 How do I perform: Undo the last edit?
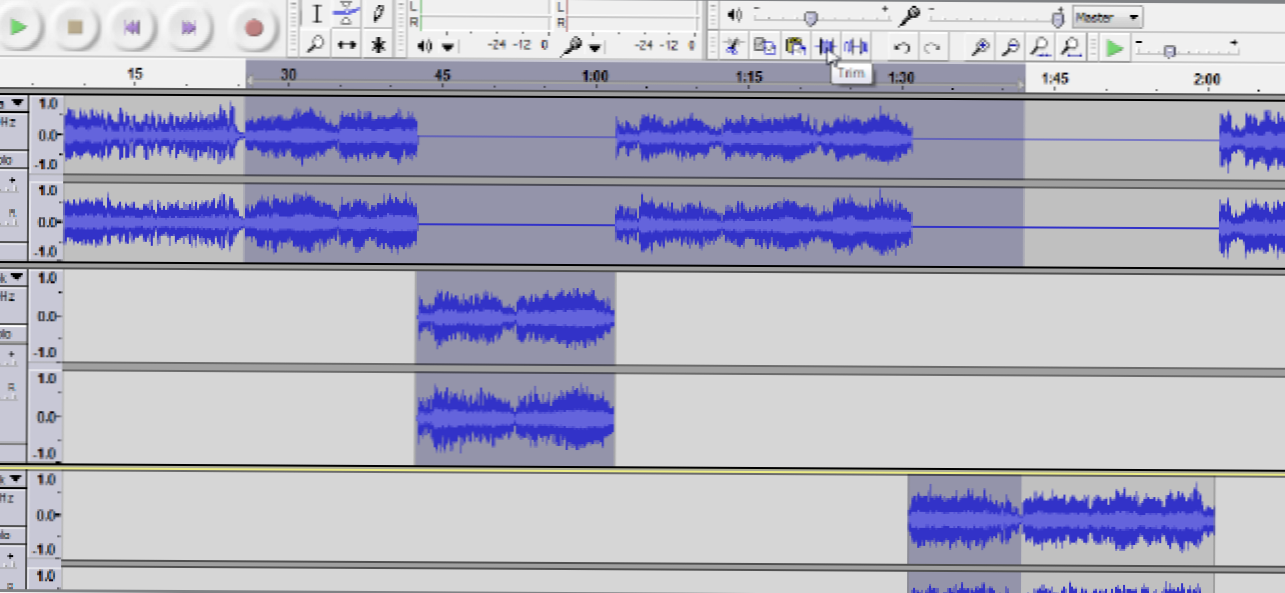click(902, 47)
